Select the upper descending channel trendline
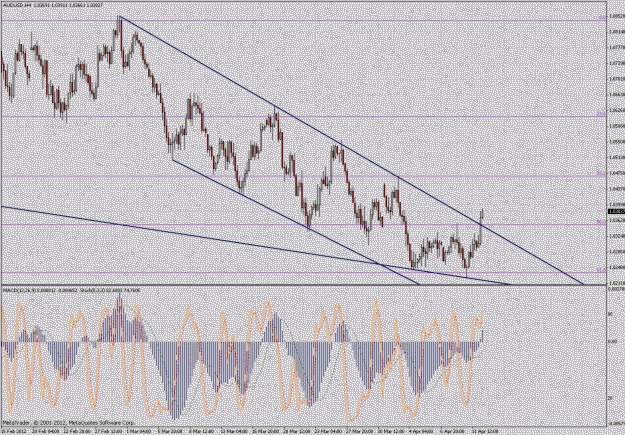625x435 pixels. tap(351, 151)
